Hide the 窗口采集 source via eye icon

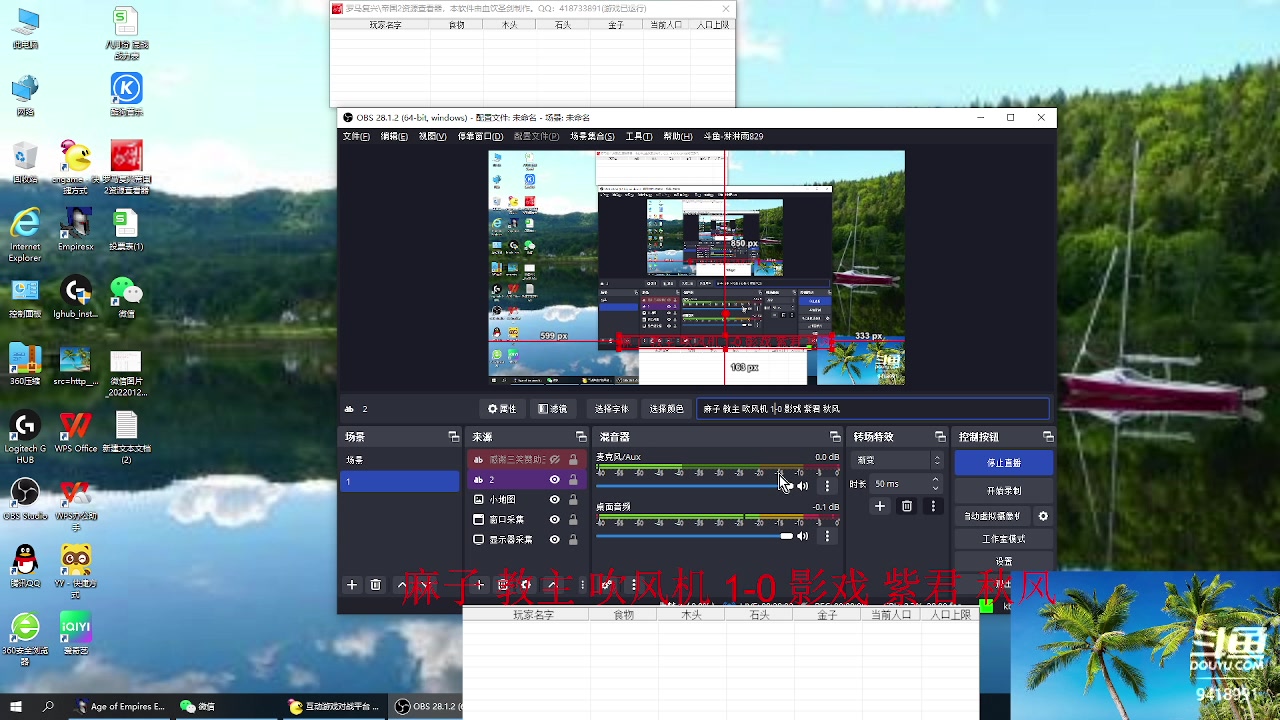coord(554,520)
